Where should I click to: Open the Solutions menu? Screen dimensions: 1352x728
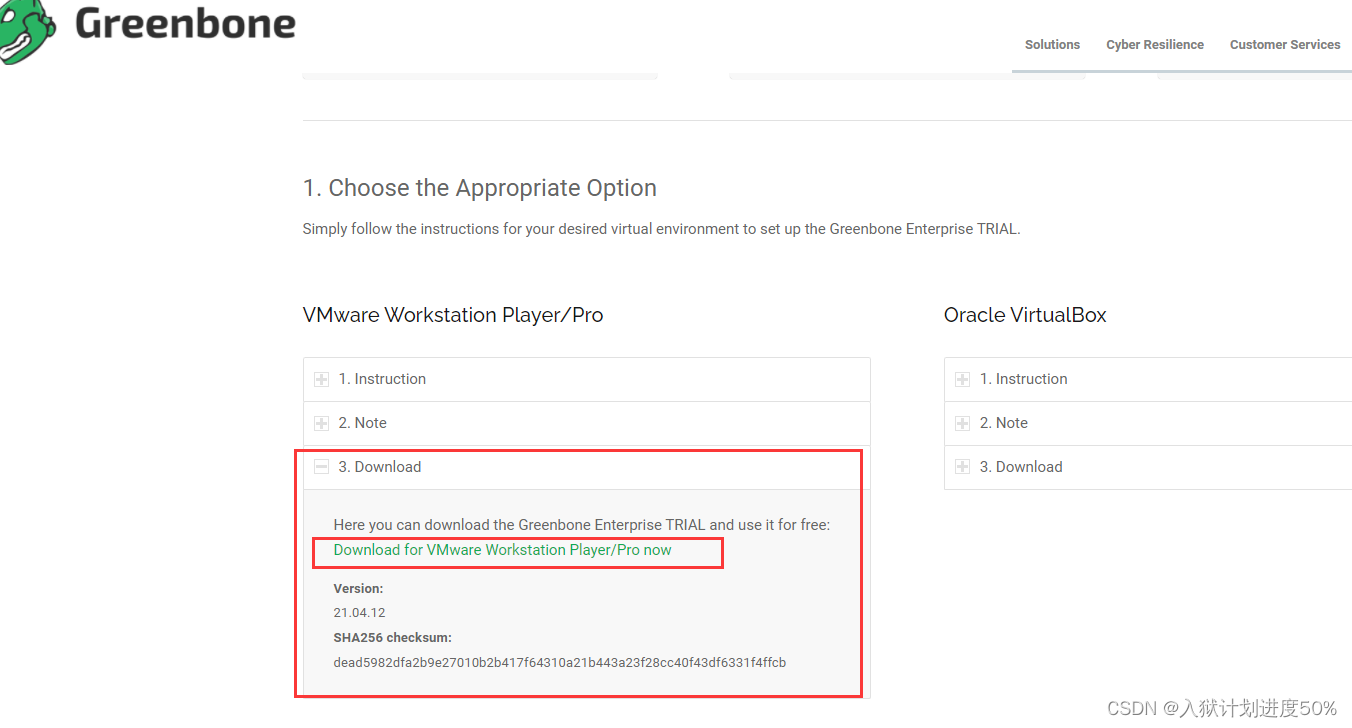click(1052, 45)
